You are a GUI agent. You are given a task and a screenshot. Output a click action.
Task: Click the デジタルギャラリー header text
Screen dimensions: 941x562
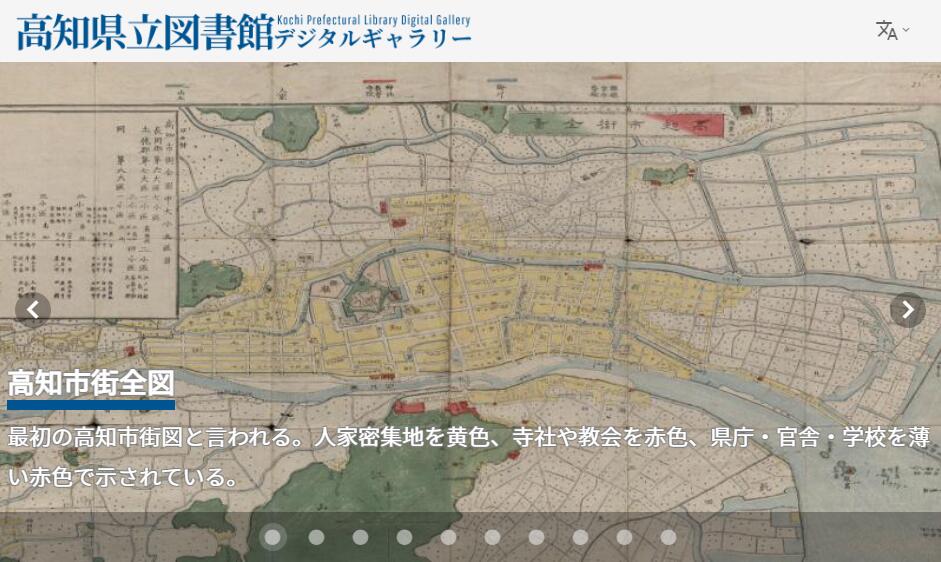(x=372, y=40)
